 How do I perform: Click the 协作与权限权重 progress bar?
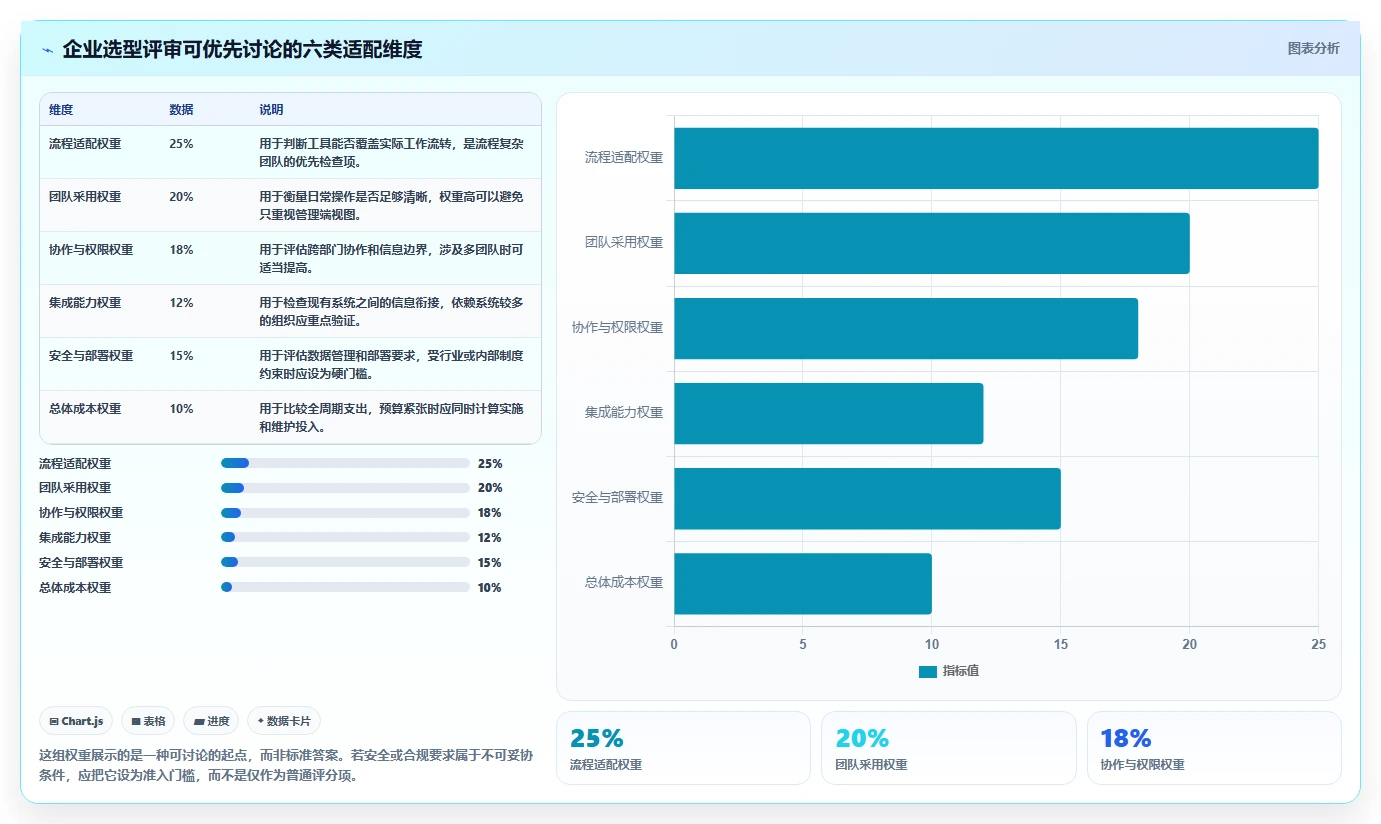pyautogui.click(x=345, y=513)
